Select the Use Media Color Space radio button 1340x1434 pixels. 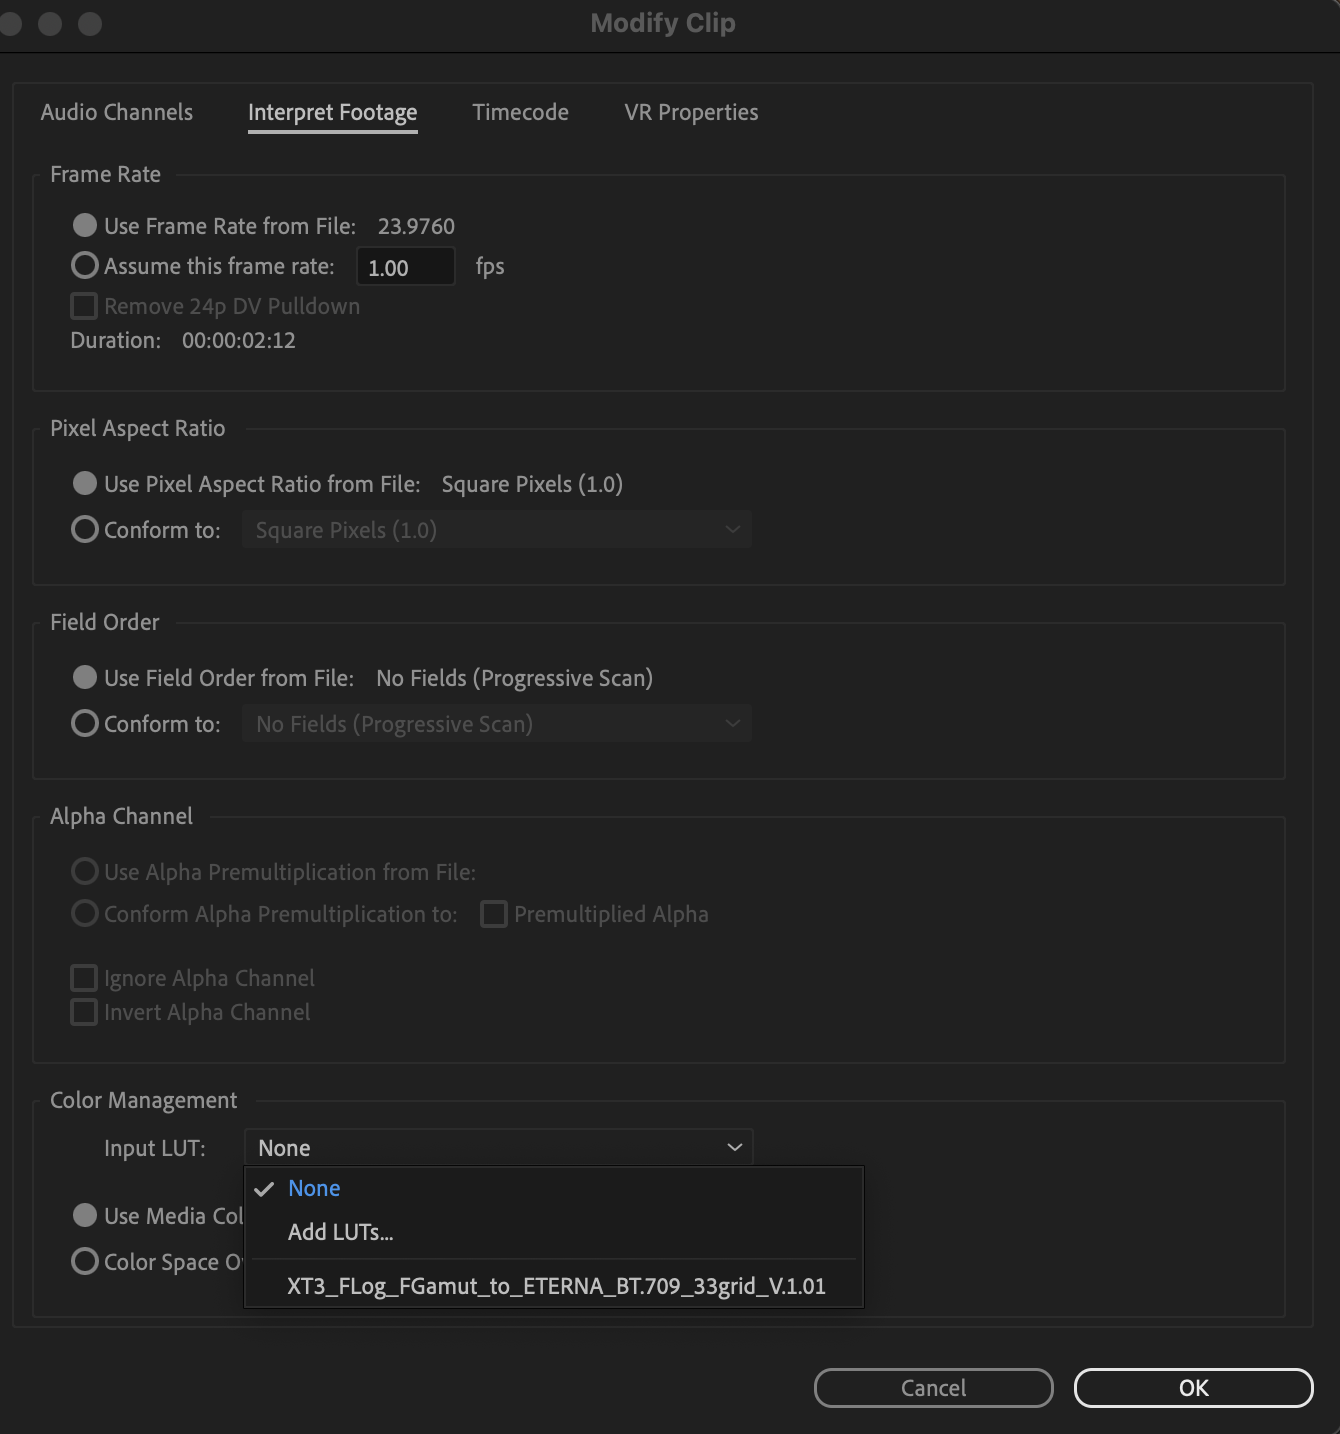(x=85, y=1216)
